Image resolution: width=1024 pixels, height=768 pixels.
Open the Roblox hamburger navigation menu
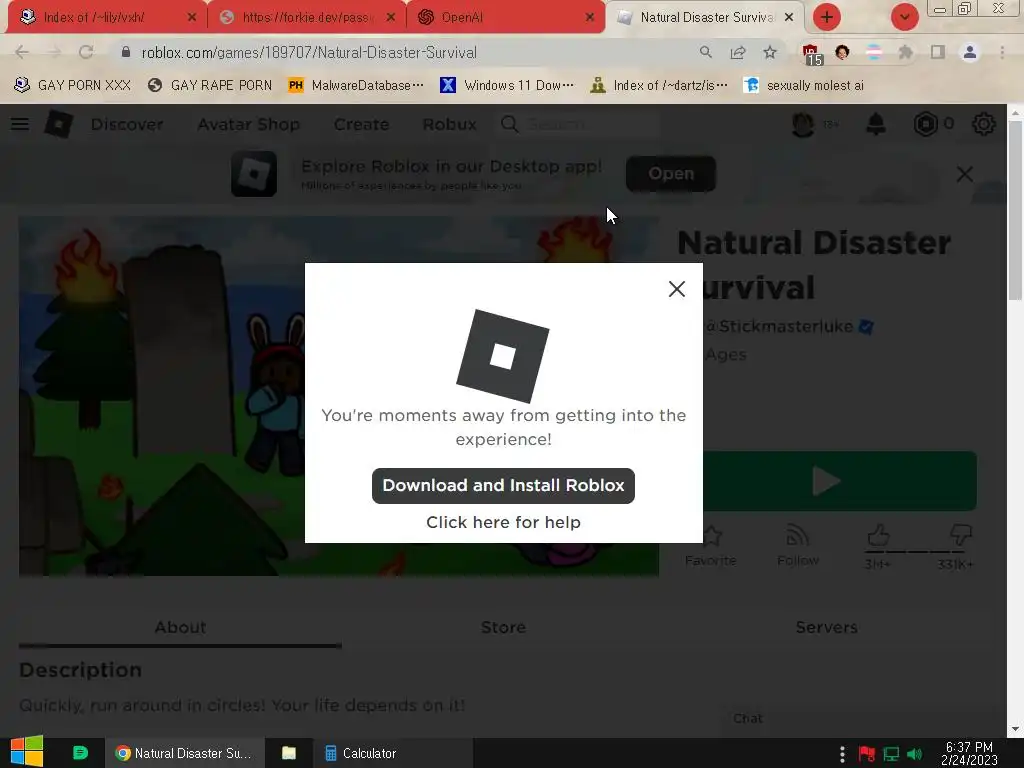pyautogui.click(x=20, y=124)
